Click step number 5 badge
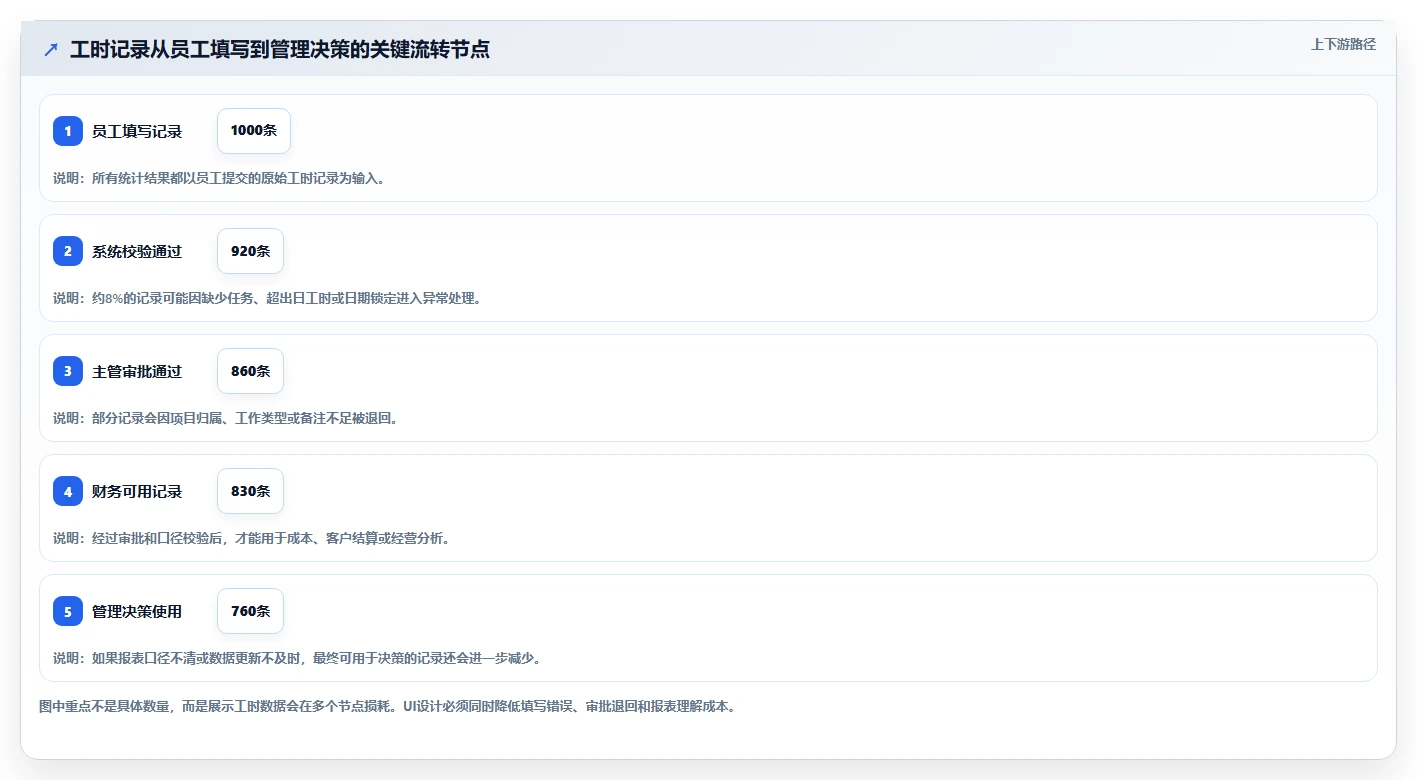 (x=68, y=611)
